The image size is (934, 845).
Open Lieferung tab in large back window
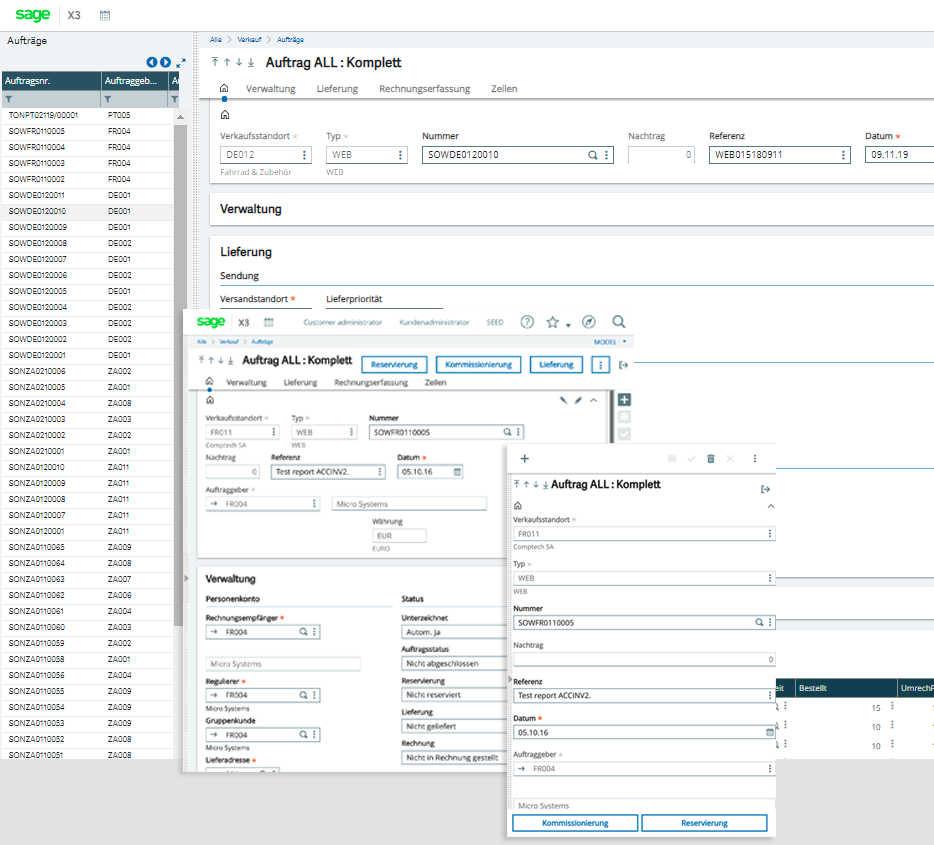(x=337, y=89)
